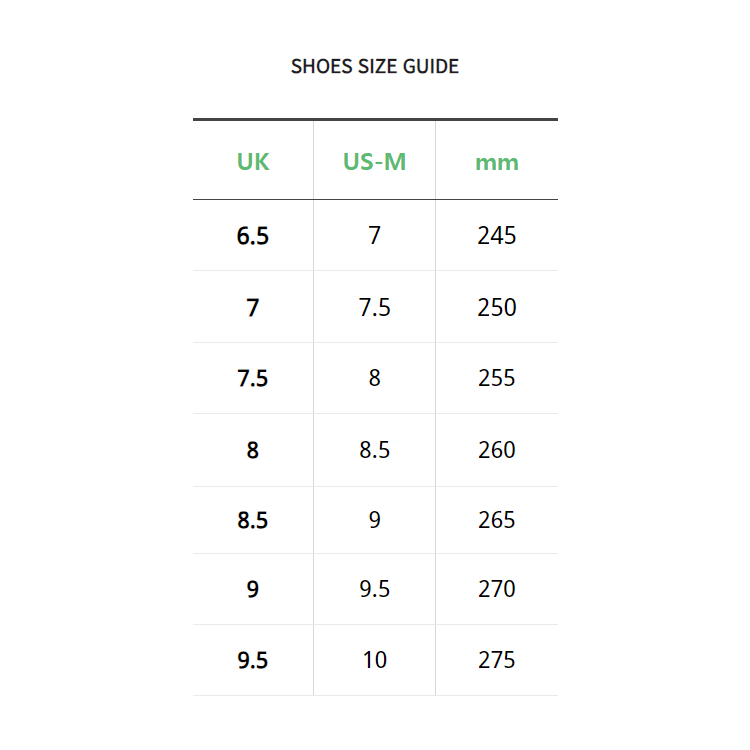The width and height of the screenshot is (750, 750).
Task: Click the SHOES SIZE GUIDE title
Action: 374,67
